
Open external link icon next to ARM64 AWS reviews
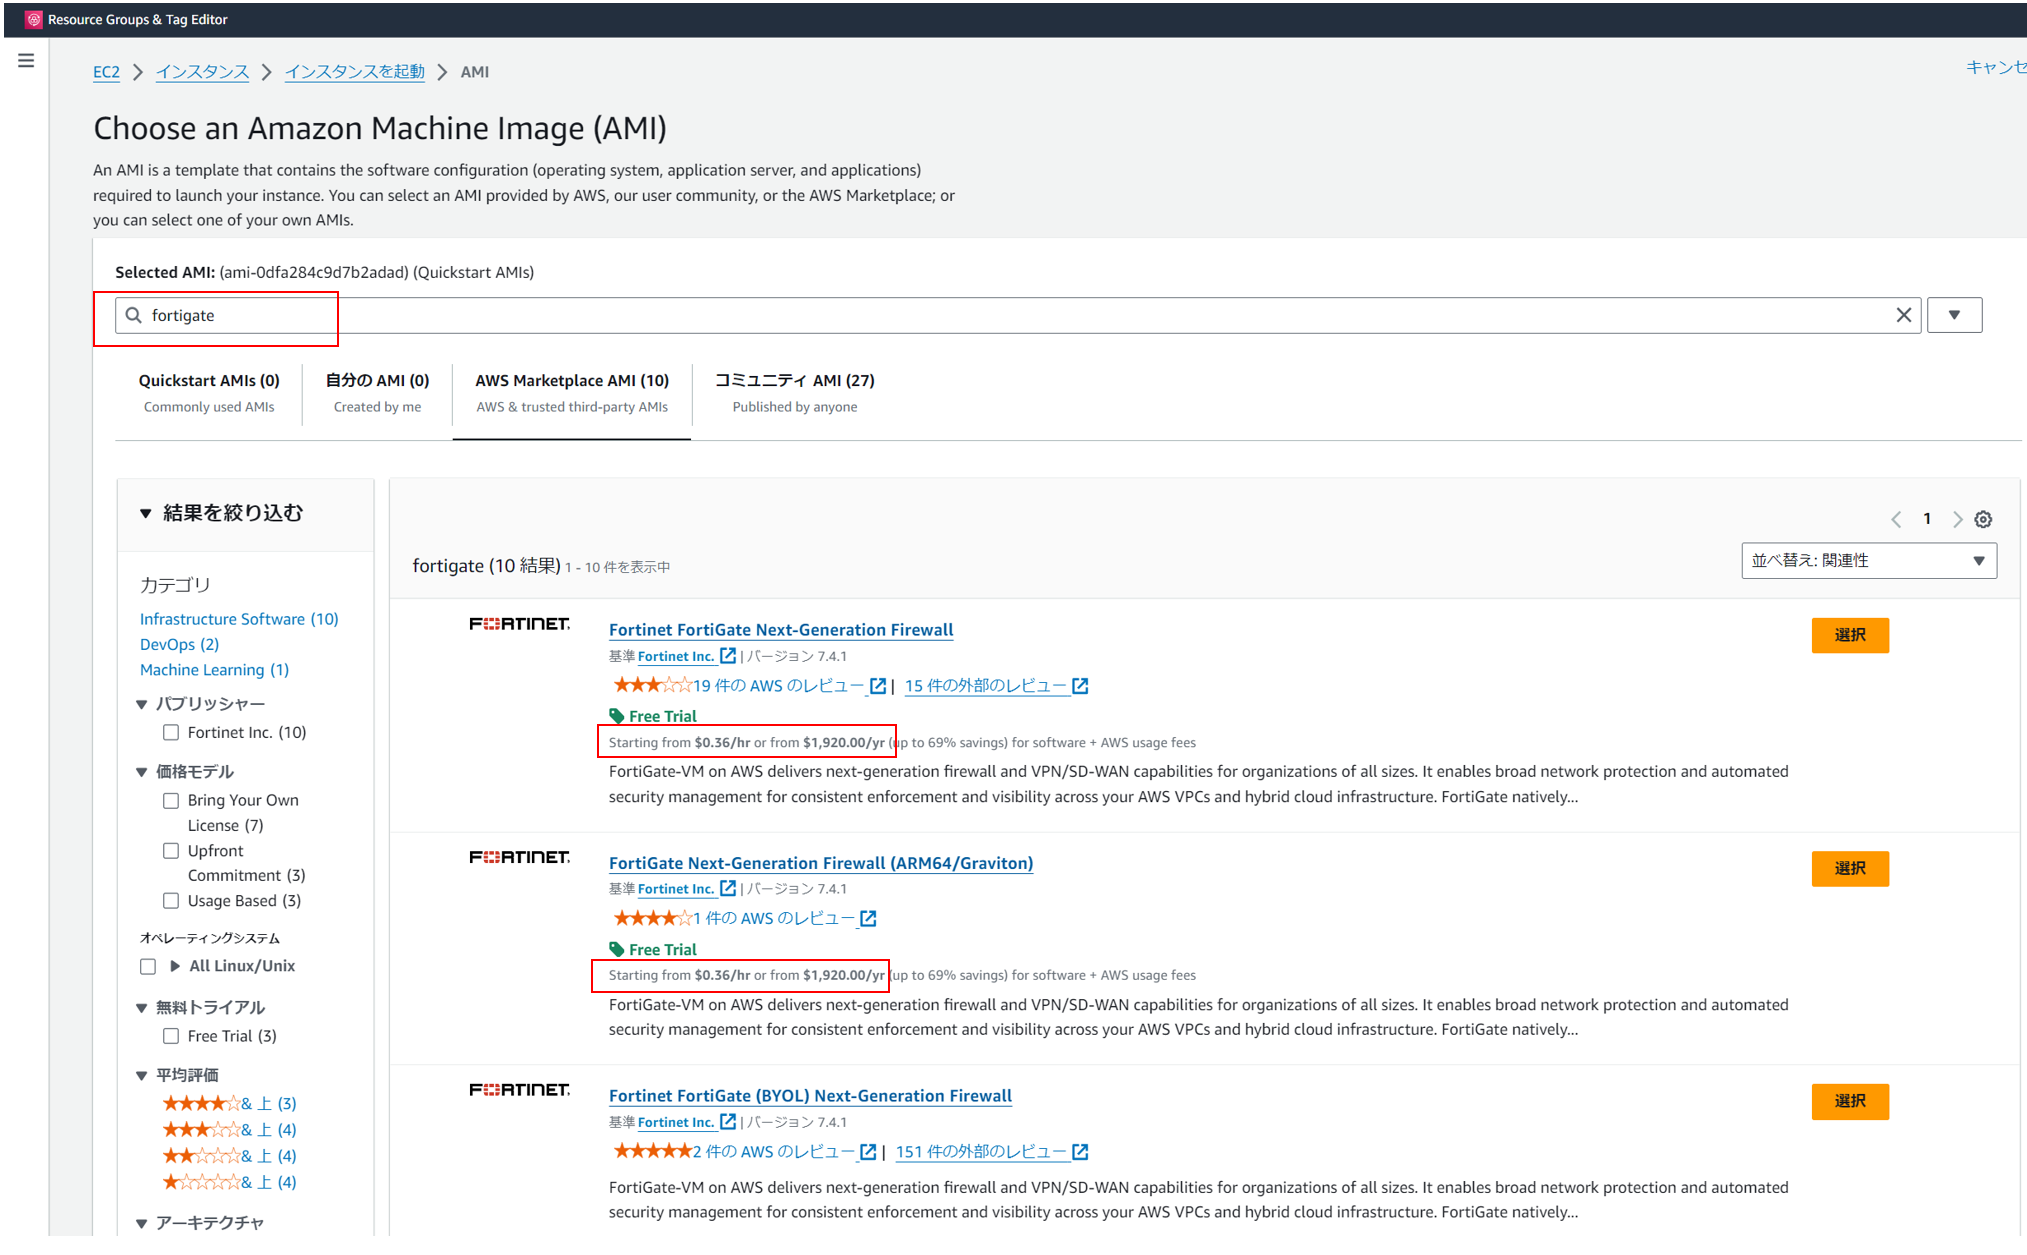pos(868,919)
